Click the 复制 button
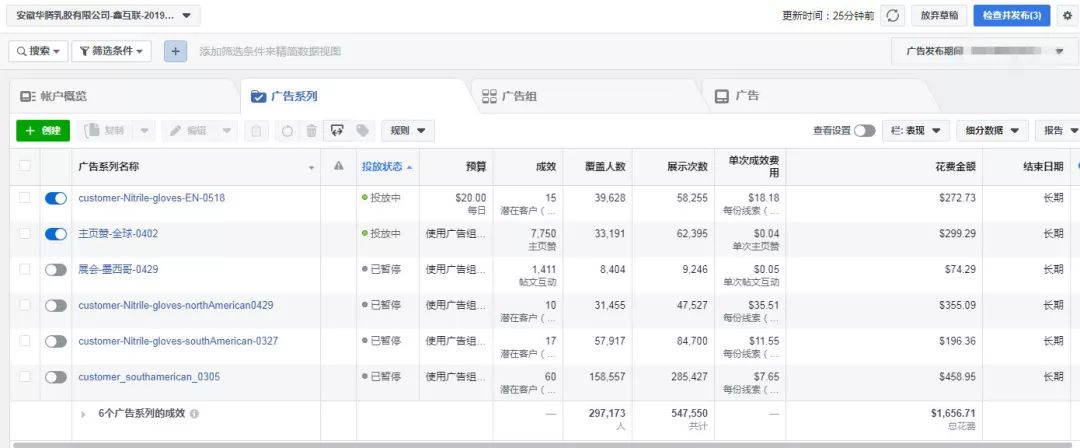This screenshot has height=448, width=1080. (x=105, y=130)
